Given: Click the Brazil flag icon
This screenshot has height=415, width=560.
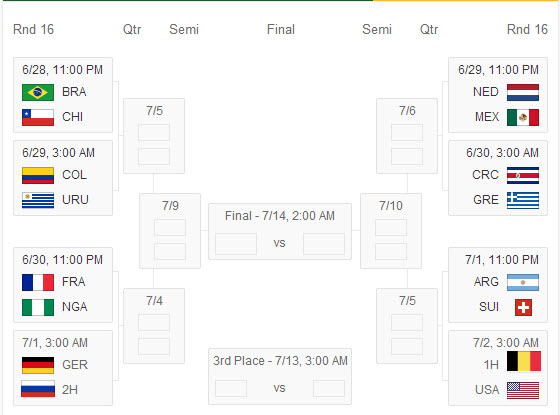Looking at the screenshot, I should (38, 92).
